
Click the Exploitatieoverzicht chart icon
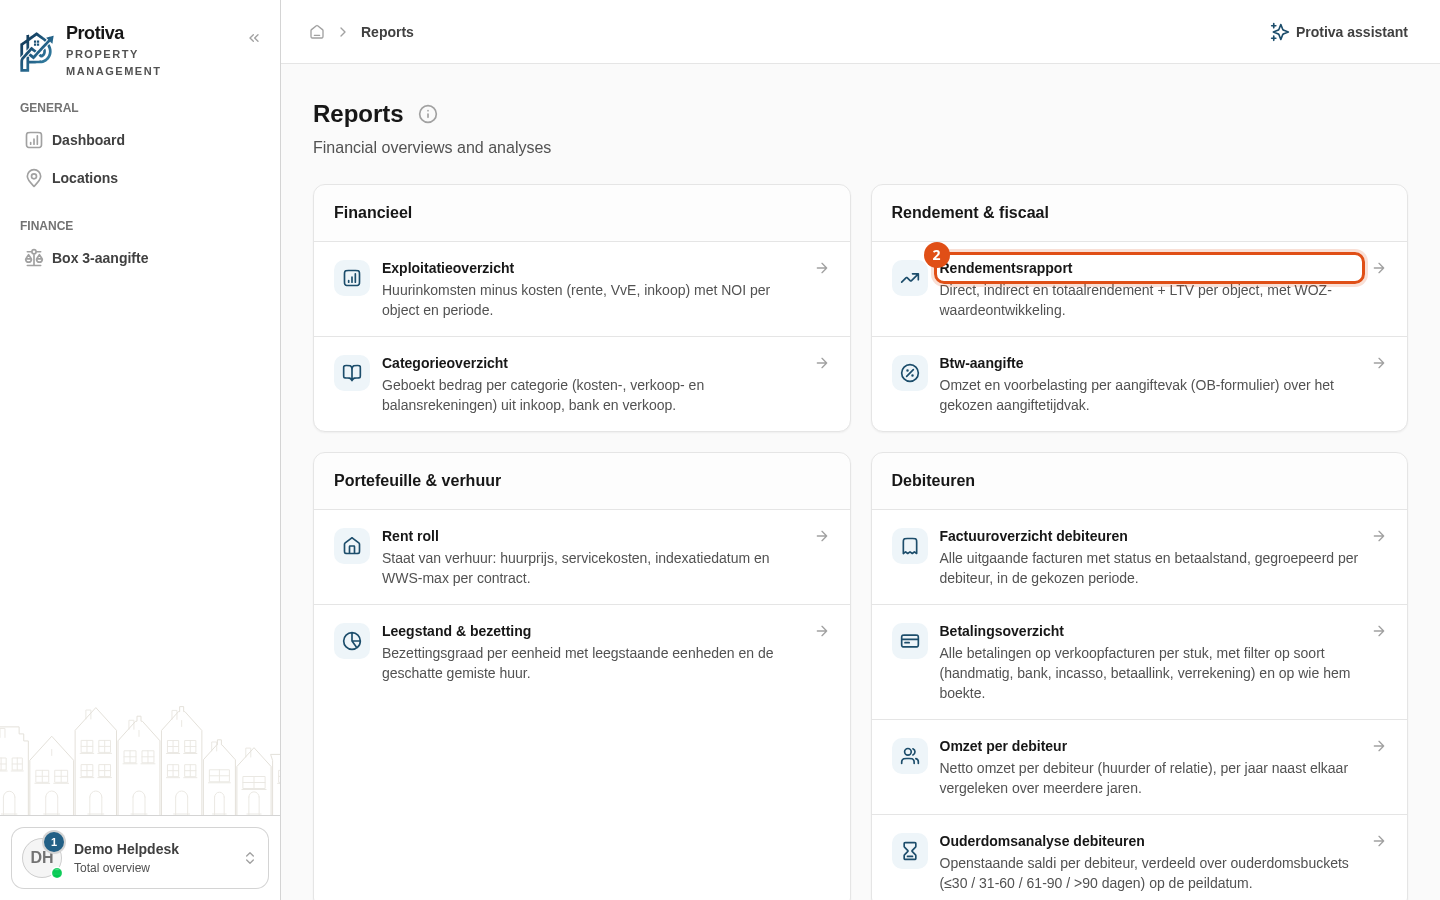point(352,278)
